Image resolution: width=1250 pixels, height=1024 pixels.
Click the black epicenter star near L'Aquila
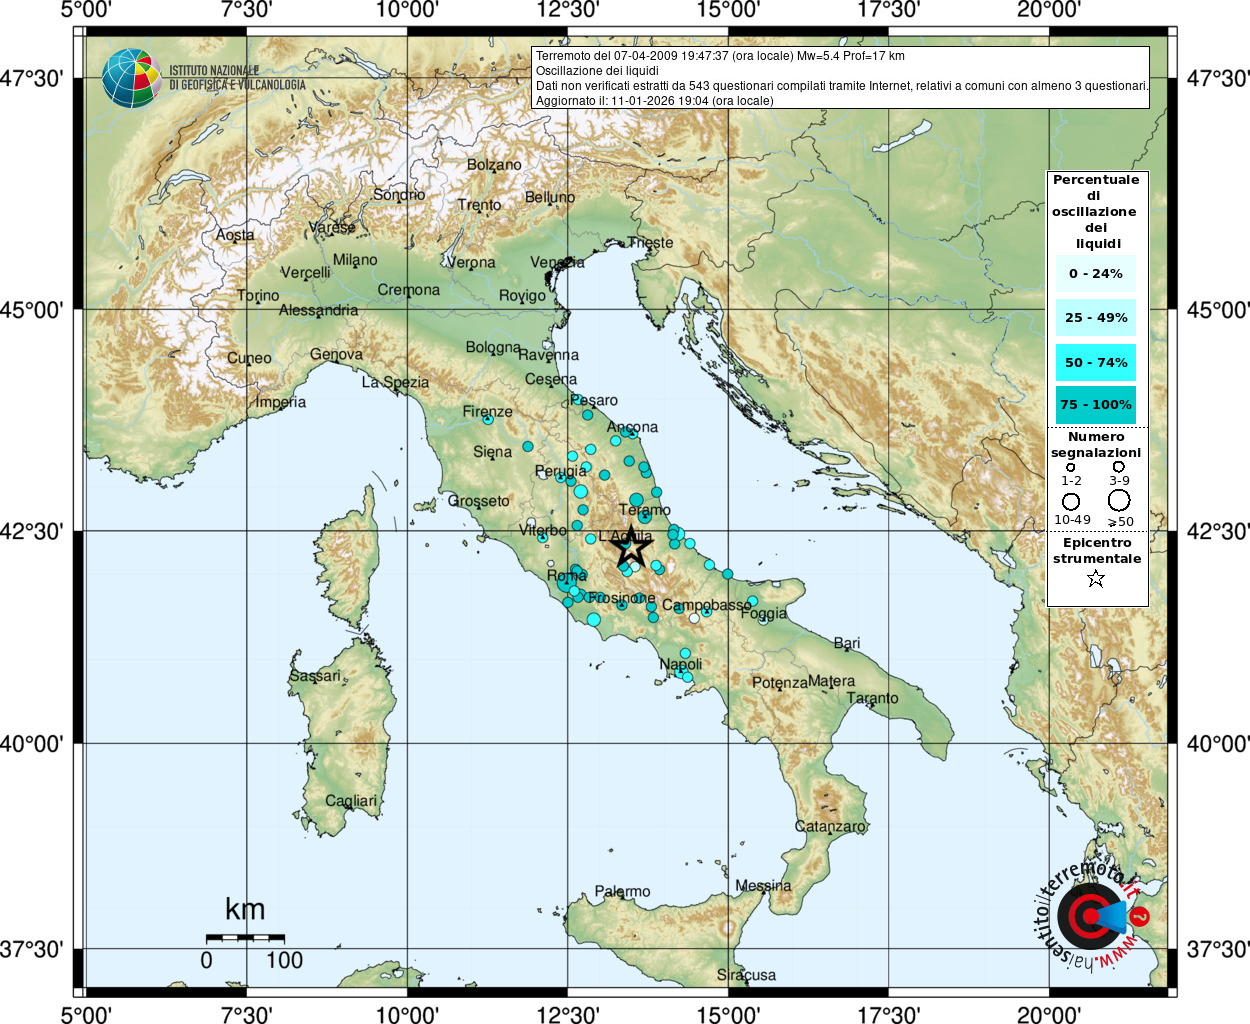(x=630, y=547)
